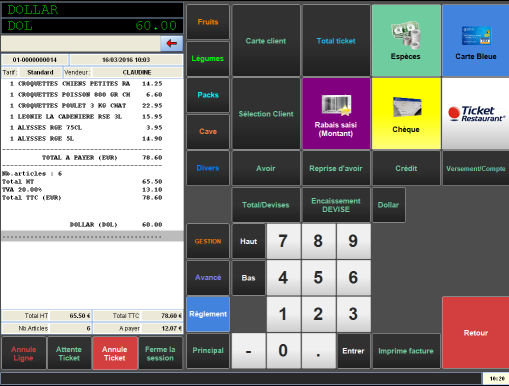Switch to the Cave category
The height and width of the screenshot is (386, 509).
click(x=208, y=132)
